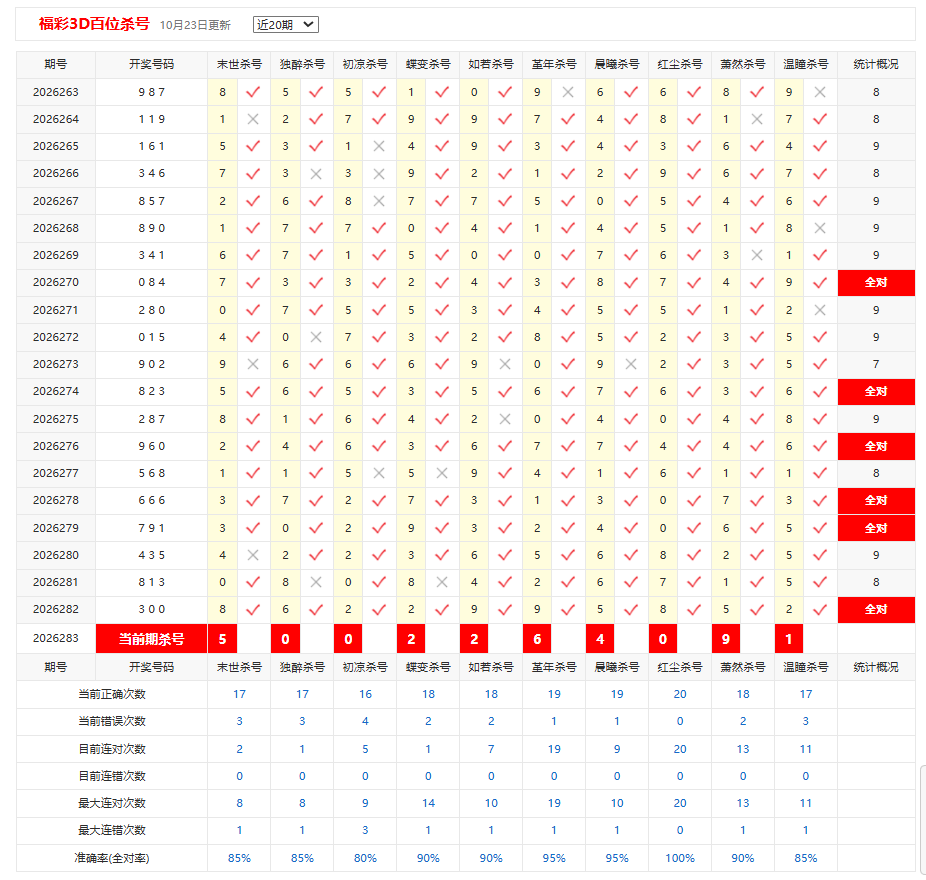Select the cross mark in row 2026275 under 如若杀号
This screenshot has width=926, height=880.
tap(505, 419)
